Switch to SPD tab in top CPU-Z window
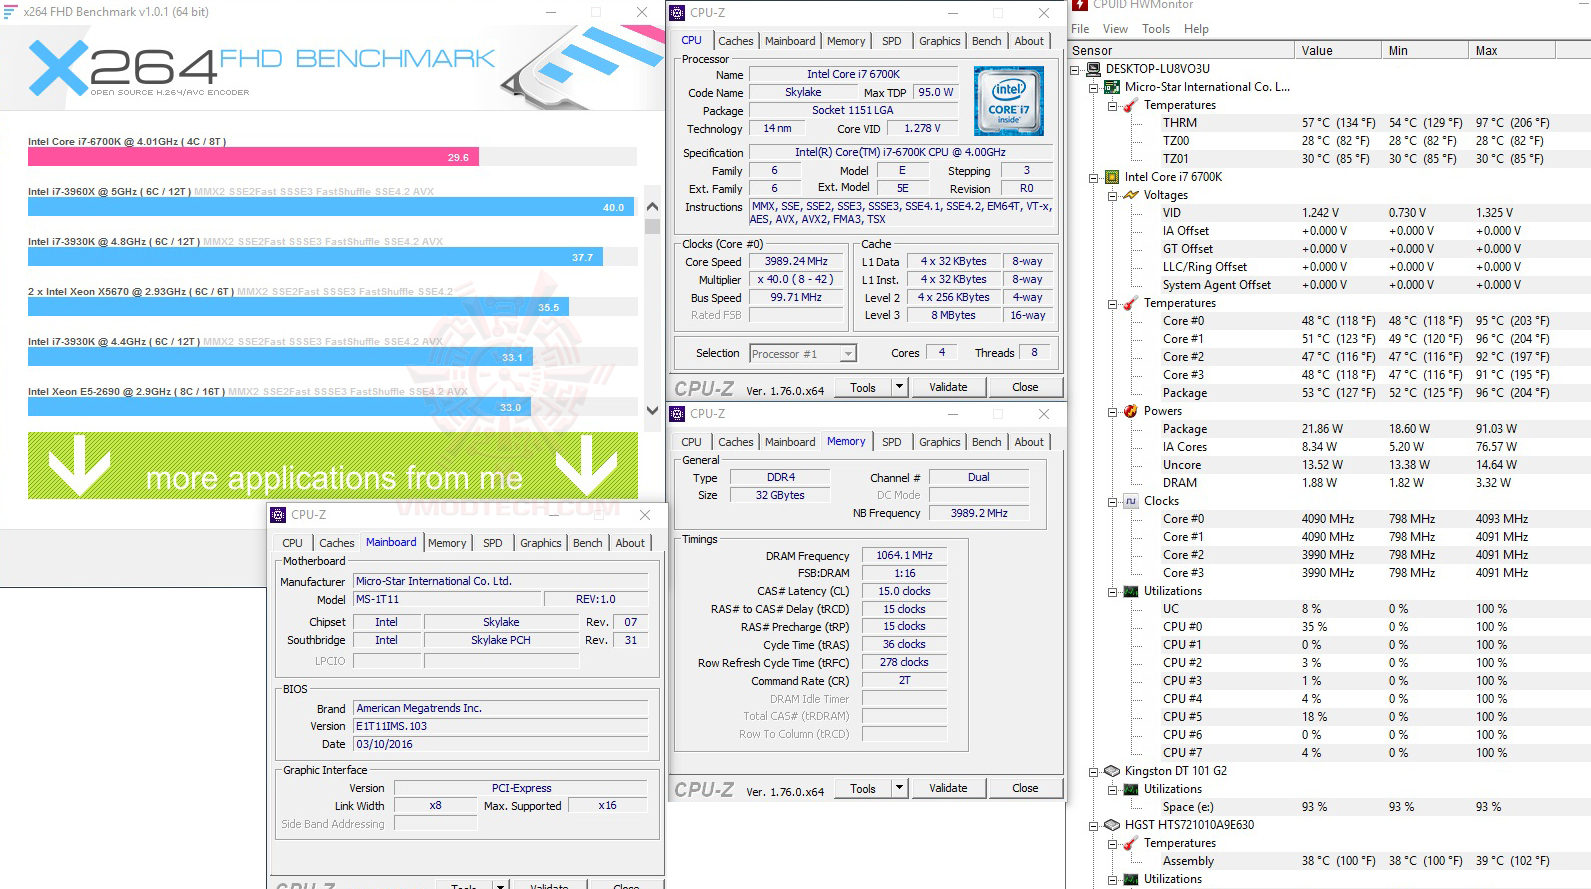 (x=891, y=41)
